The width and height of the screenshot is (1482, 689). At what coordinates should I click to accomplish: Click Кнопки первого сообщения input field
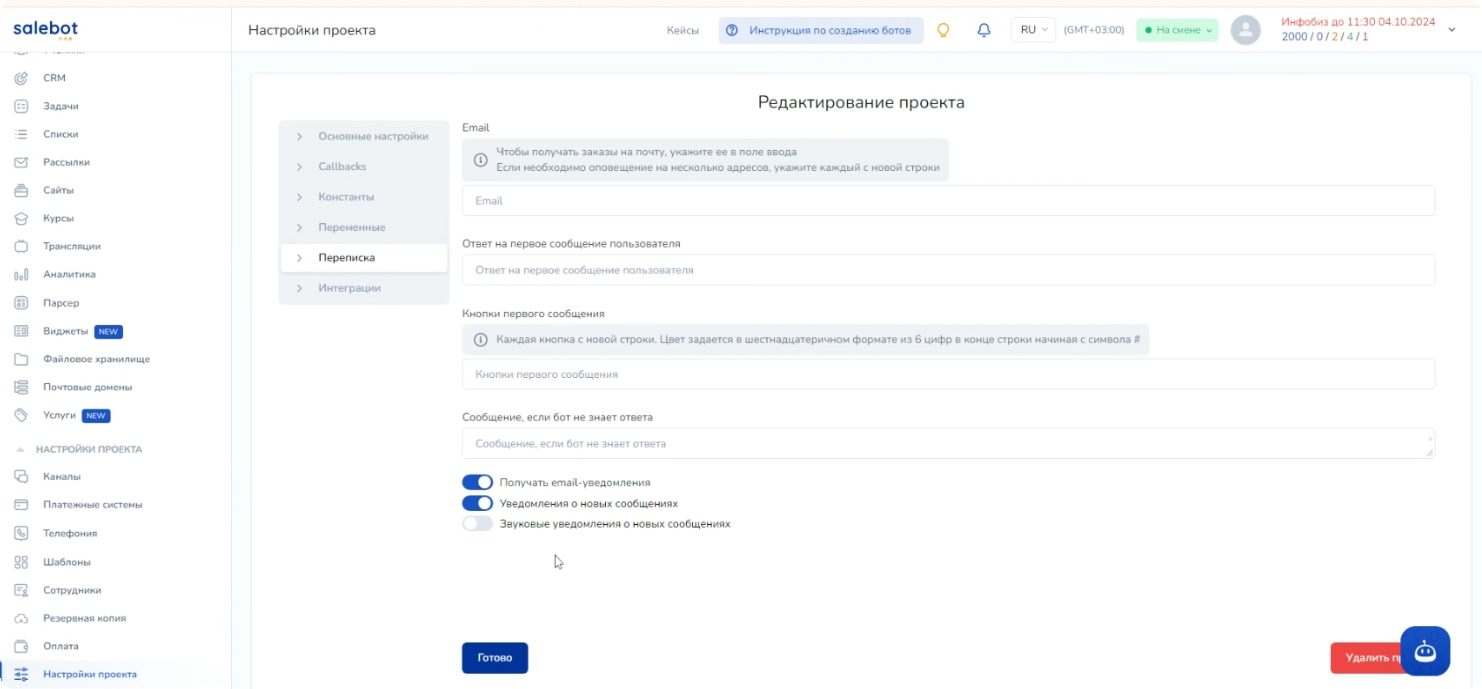948,374
